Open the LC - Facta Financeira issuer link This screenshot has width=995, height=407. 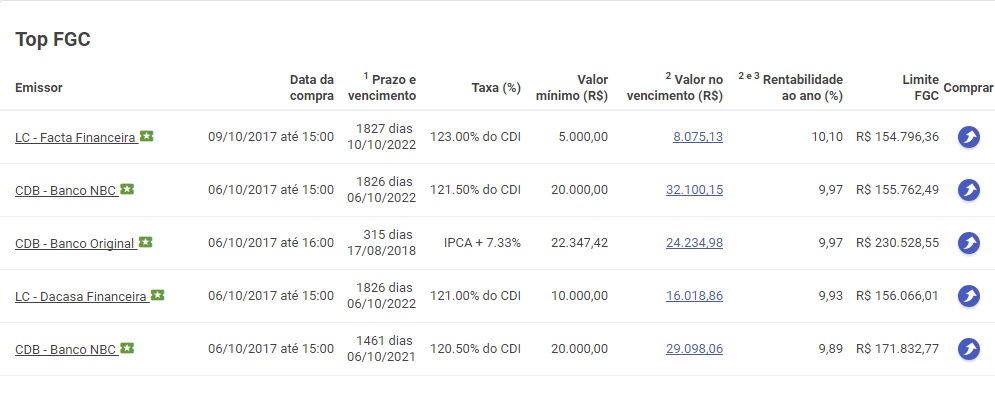tap(75, 137)
